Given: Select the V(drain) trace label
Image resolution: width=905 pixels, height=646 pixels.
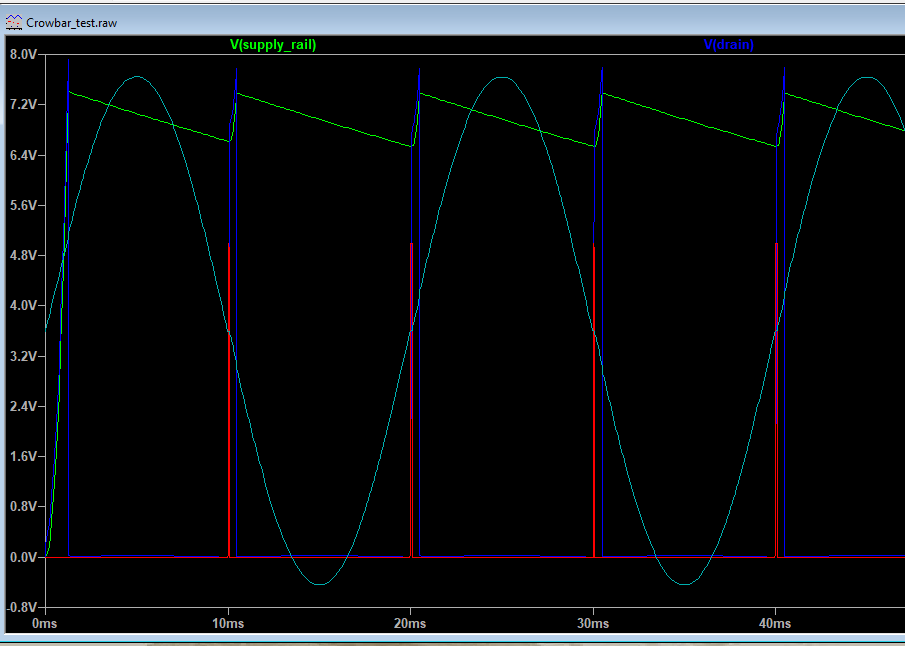Looking at the screenshot, I should tap(729, 45).
